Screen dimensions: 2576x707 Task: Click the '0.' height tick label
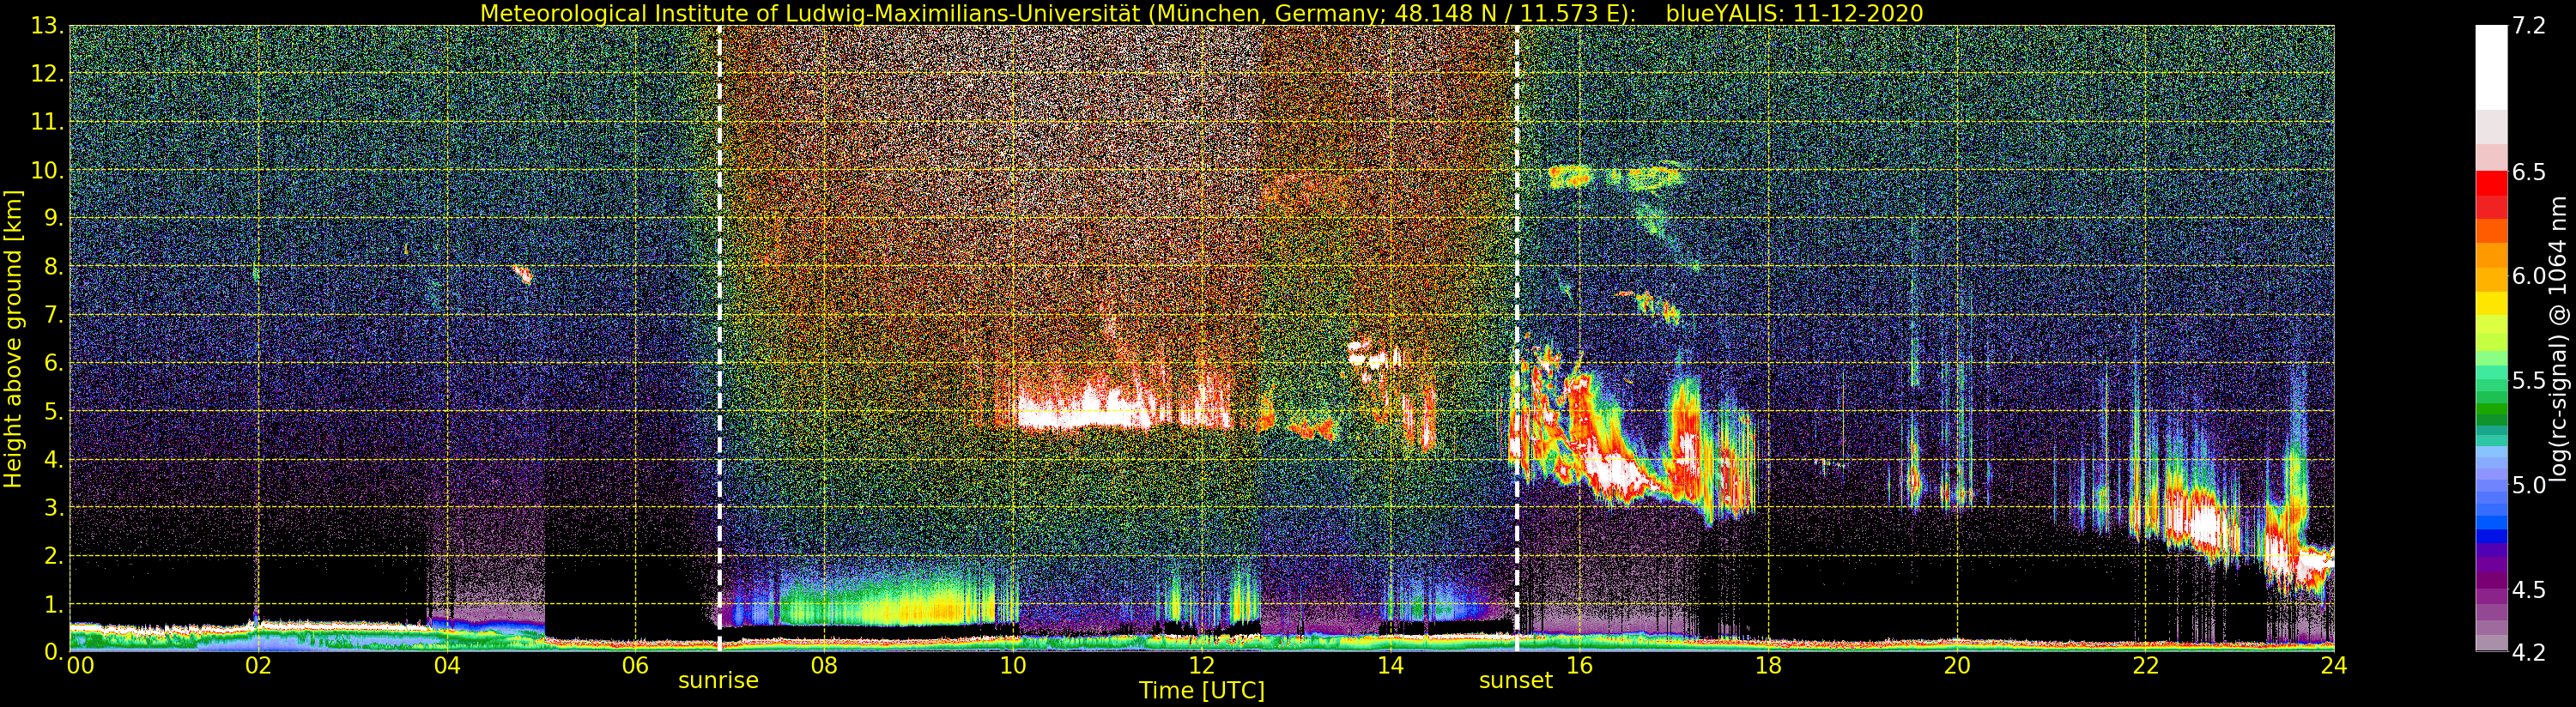point(54,651)
